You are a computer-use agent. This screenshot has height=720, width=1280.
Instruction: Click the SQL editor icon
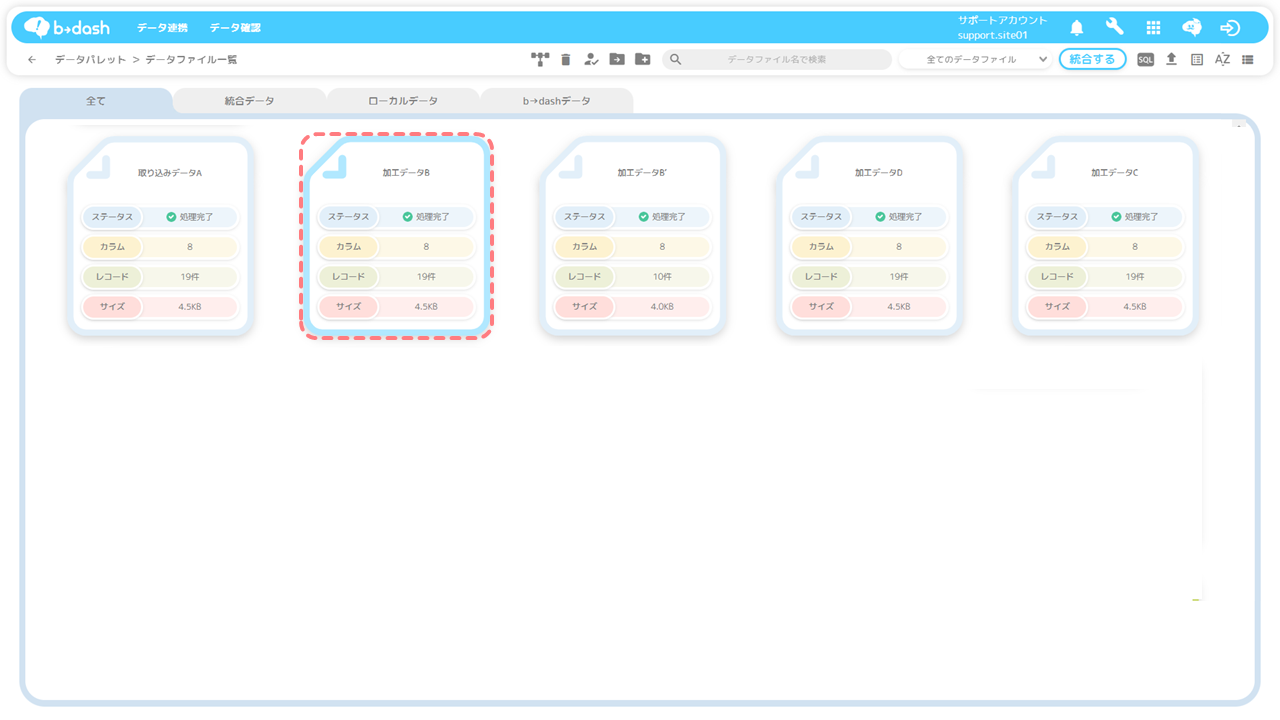click(1146, 60)
